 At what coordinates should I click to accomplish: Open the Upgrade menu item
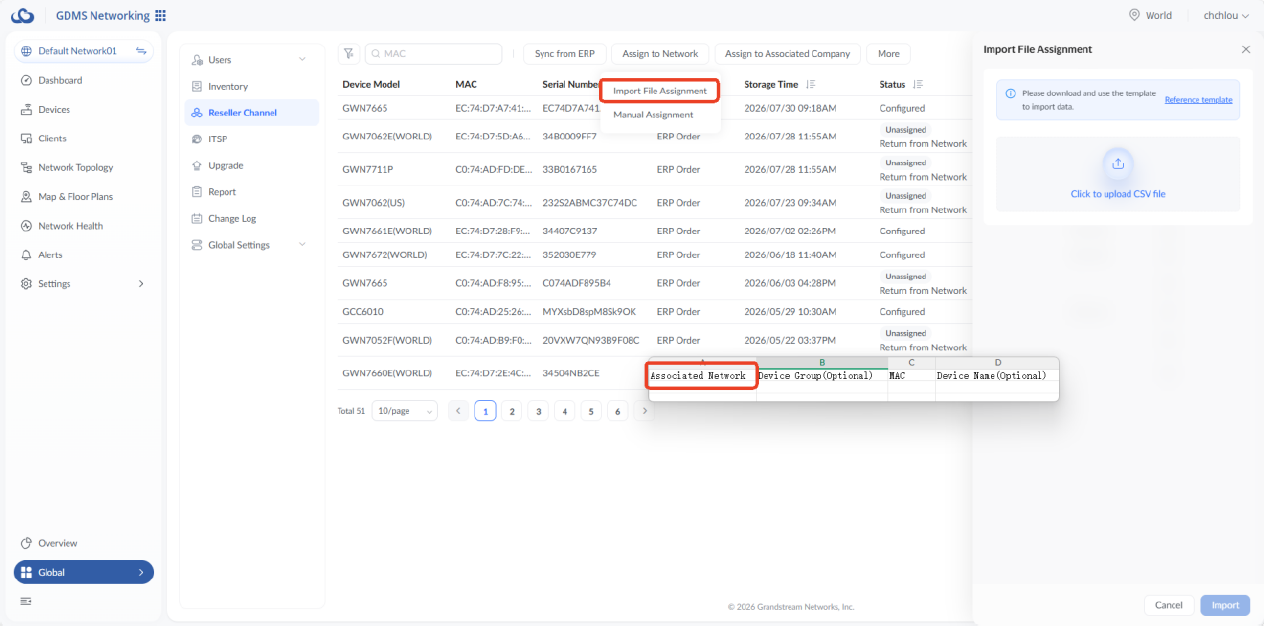(252, 165)
